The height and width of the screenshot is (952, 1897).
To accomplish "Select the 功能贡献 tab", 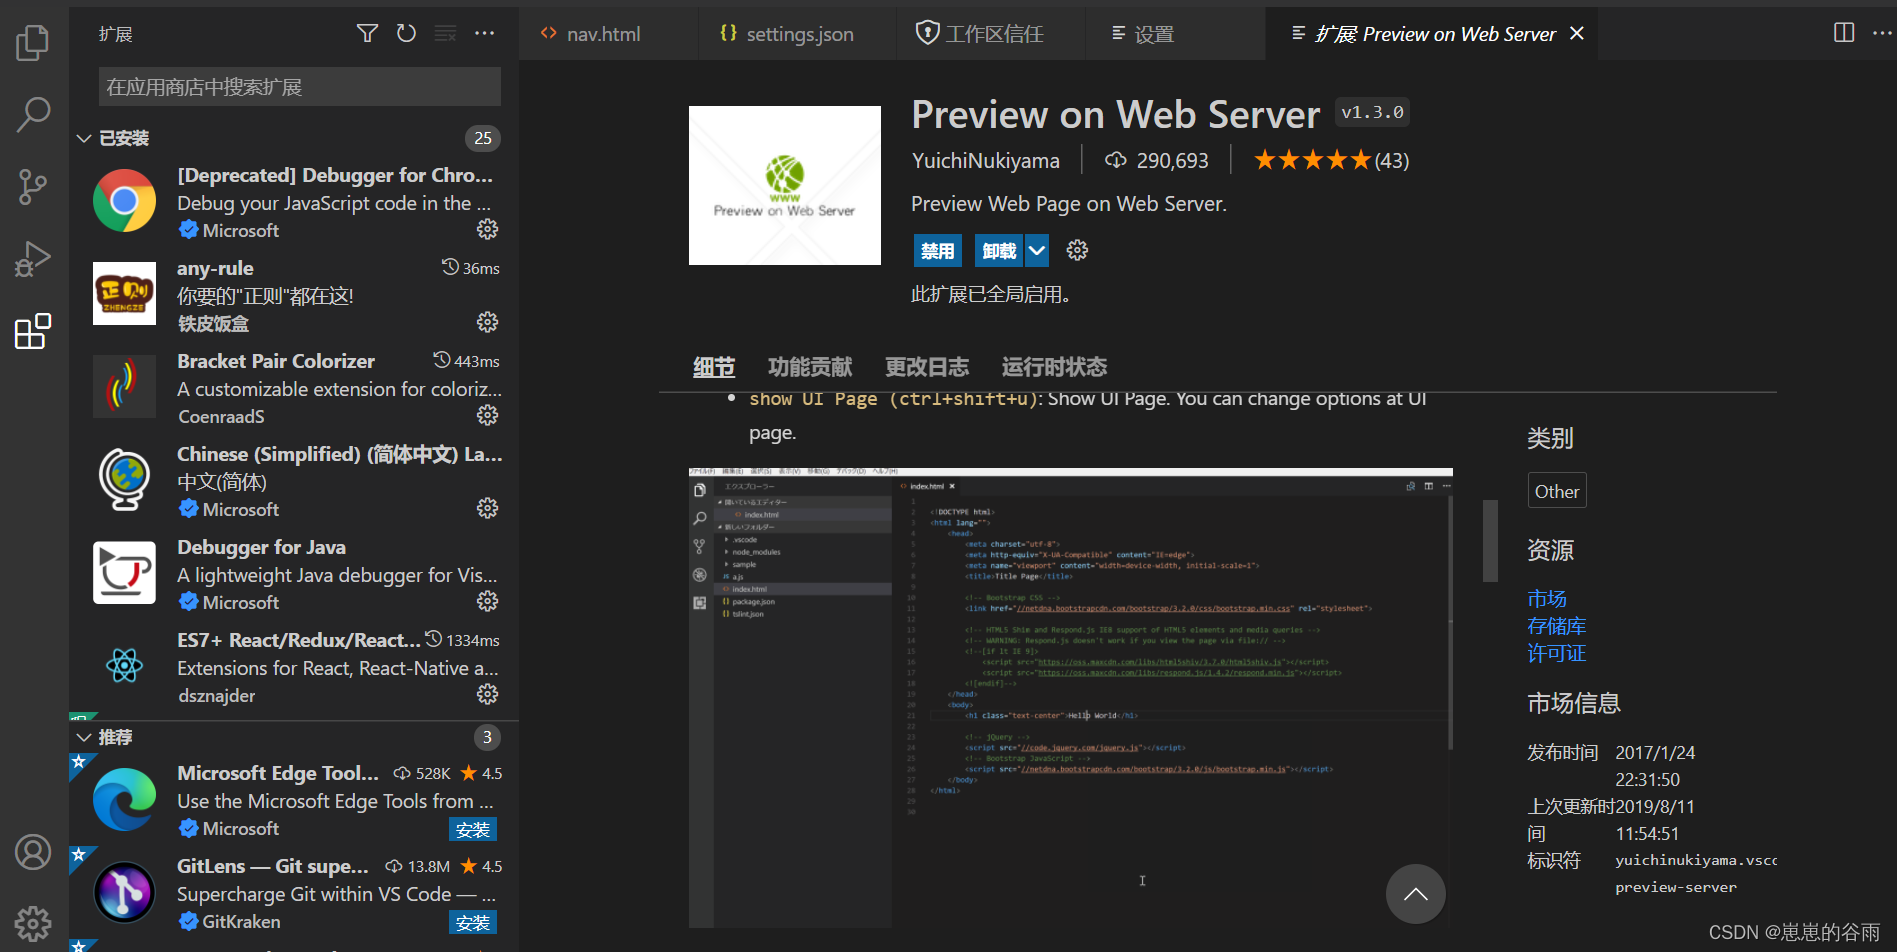I will (810, 367).
